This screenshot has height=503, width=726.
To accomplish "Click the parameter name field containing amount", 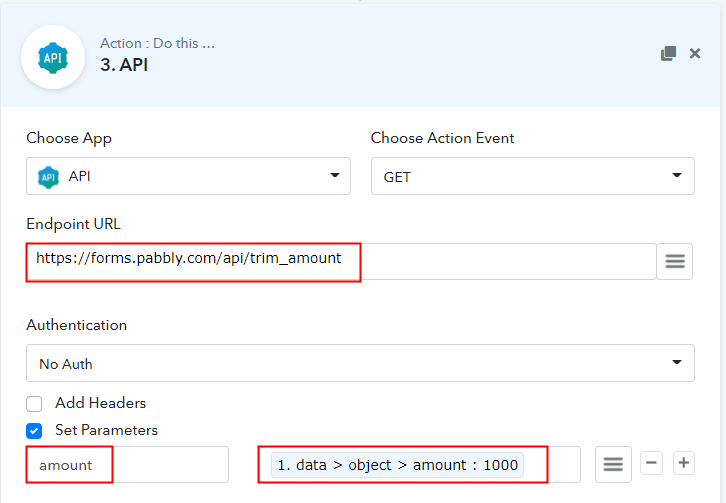I will tap(127, 465).
